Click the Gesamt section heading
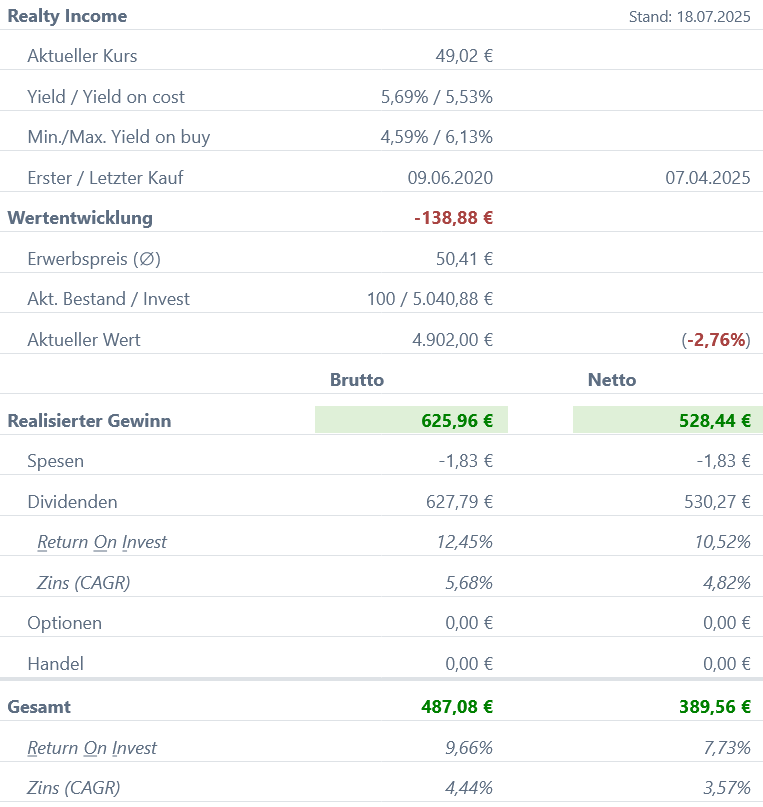The height and width of the screenshot is (807, 763). pos(39,707)
